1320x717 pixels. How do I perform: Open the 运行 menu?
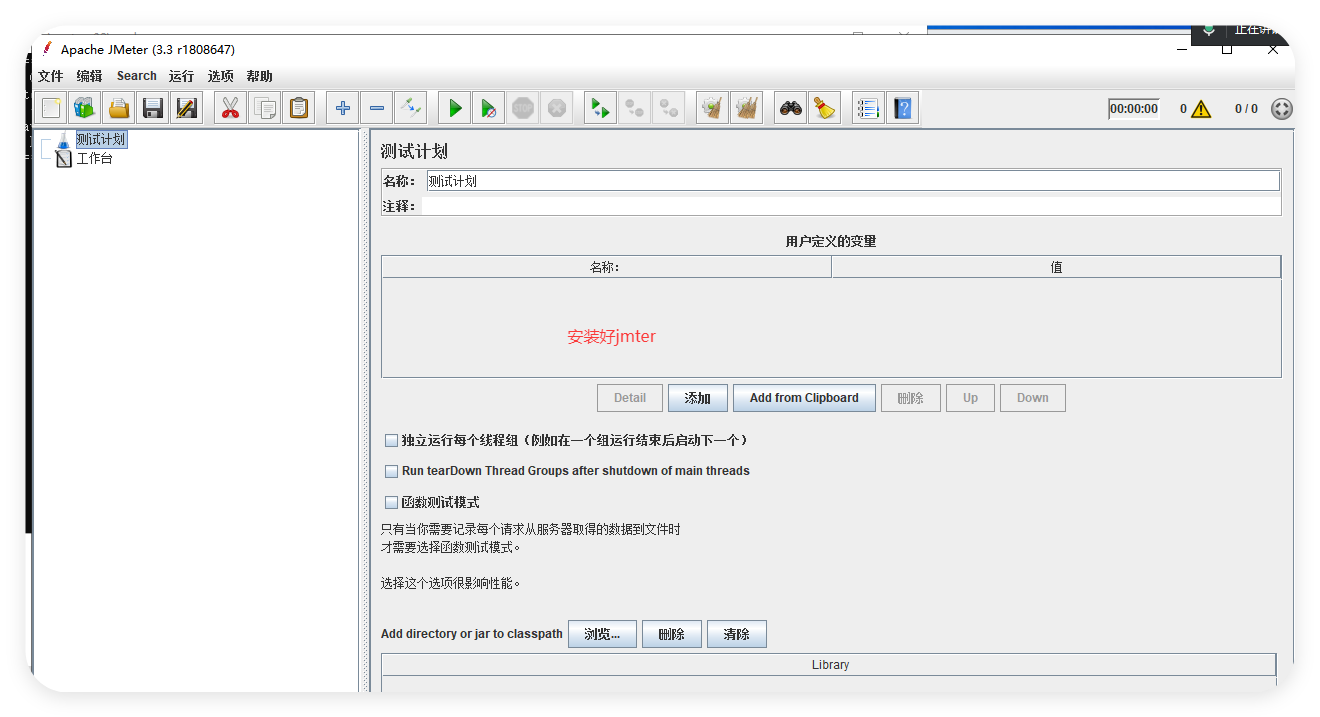[182, 76]
